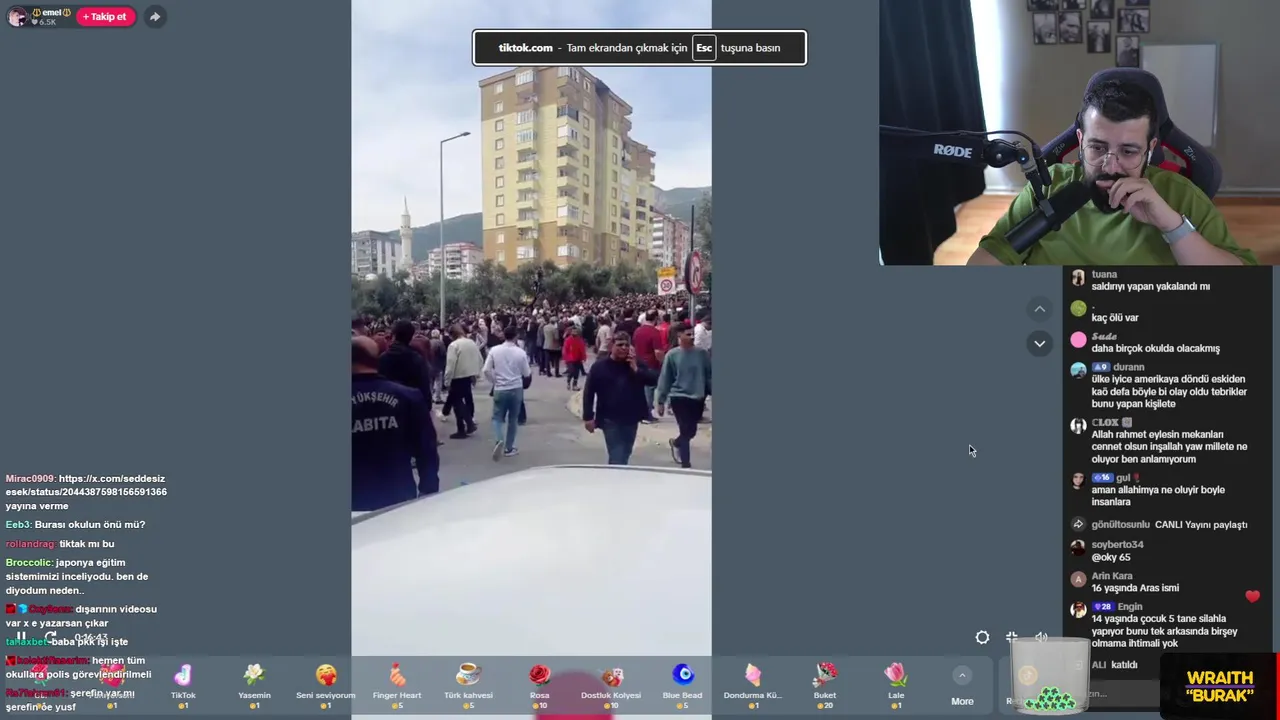Screen dimensions: 1280x720
Task: Click username durann in chat
Action: click(x=1129, y=367)
